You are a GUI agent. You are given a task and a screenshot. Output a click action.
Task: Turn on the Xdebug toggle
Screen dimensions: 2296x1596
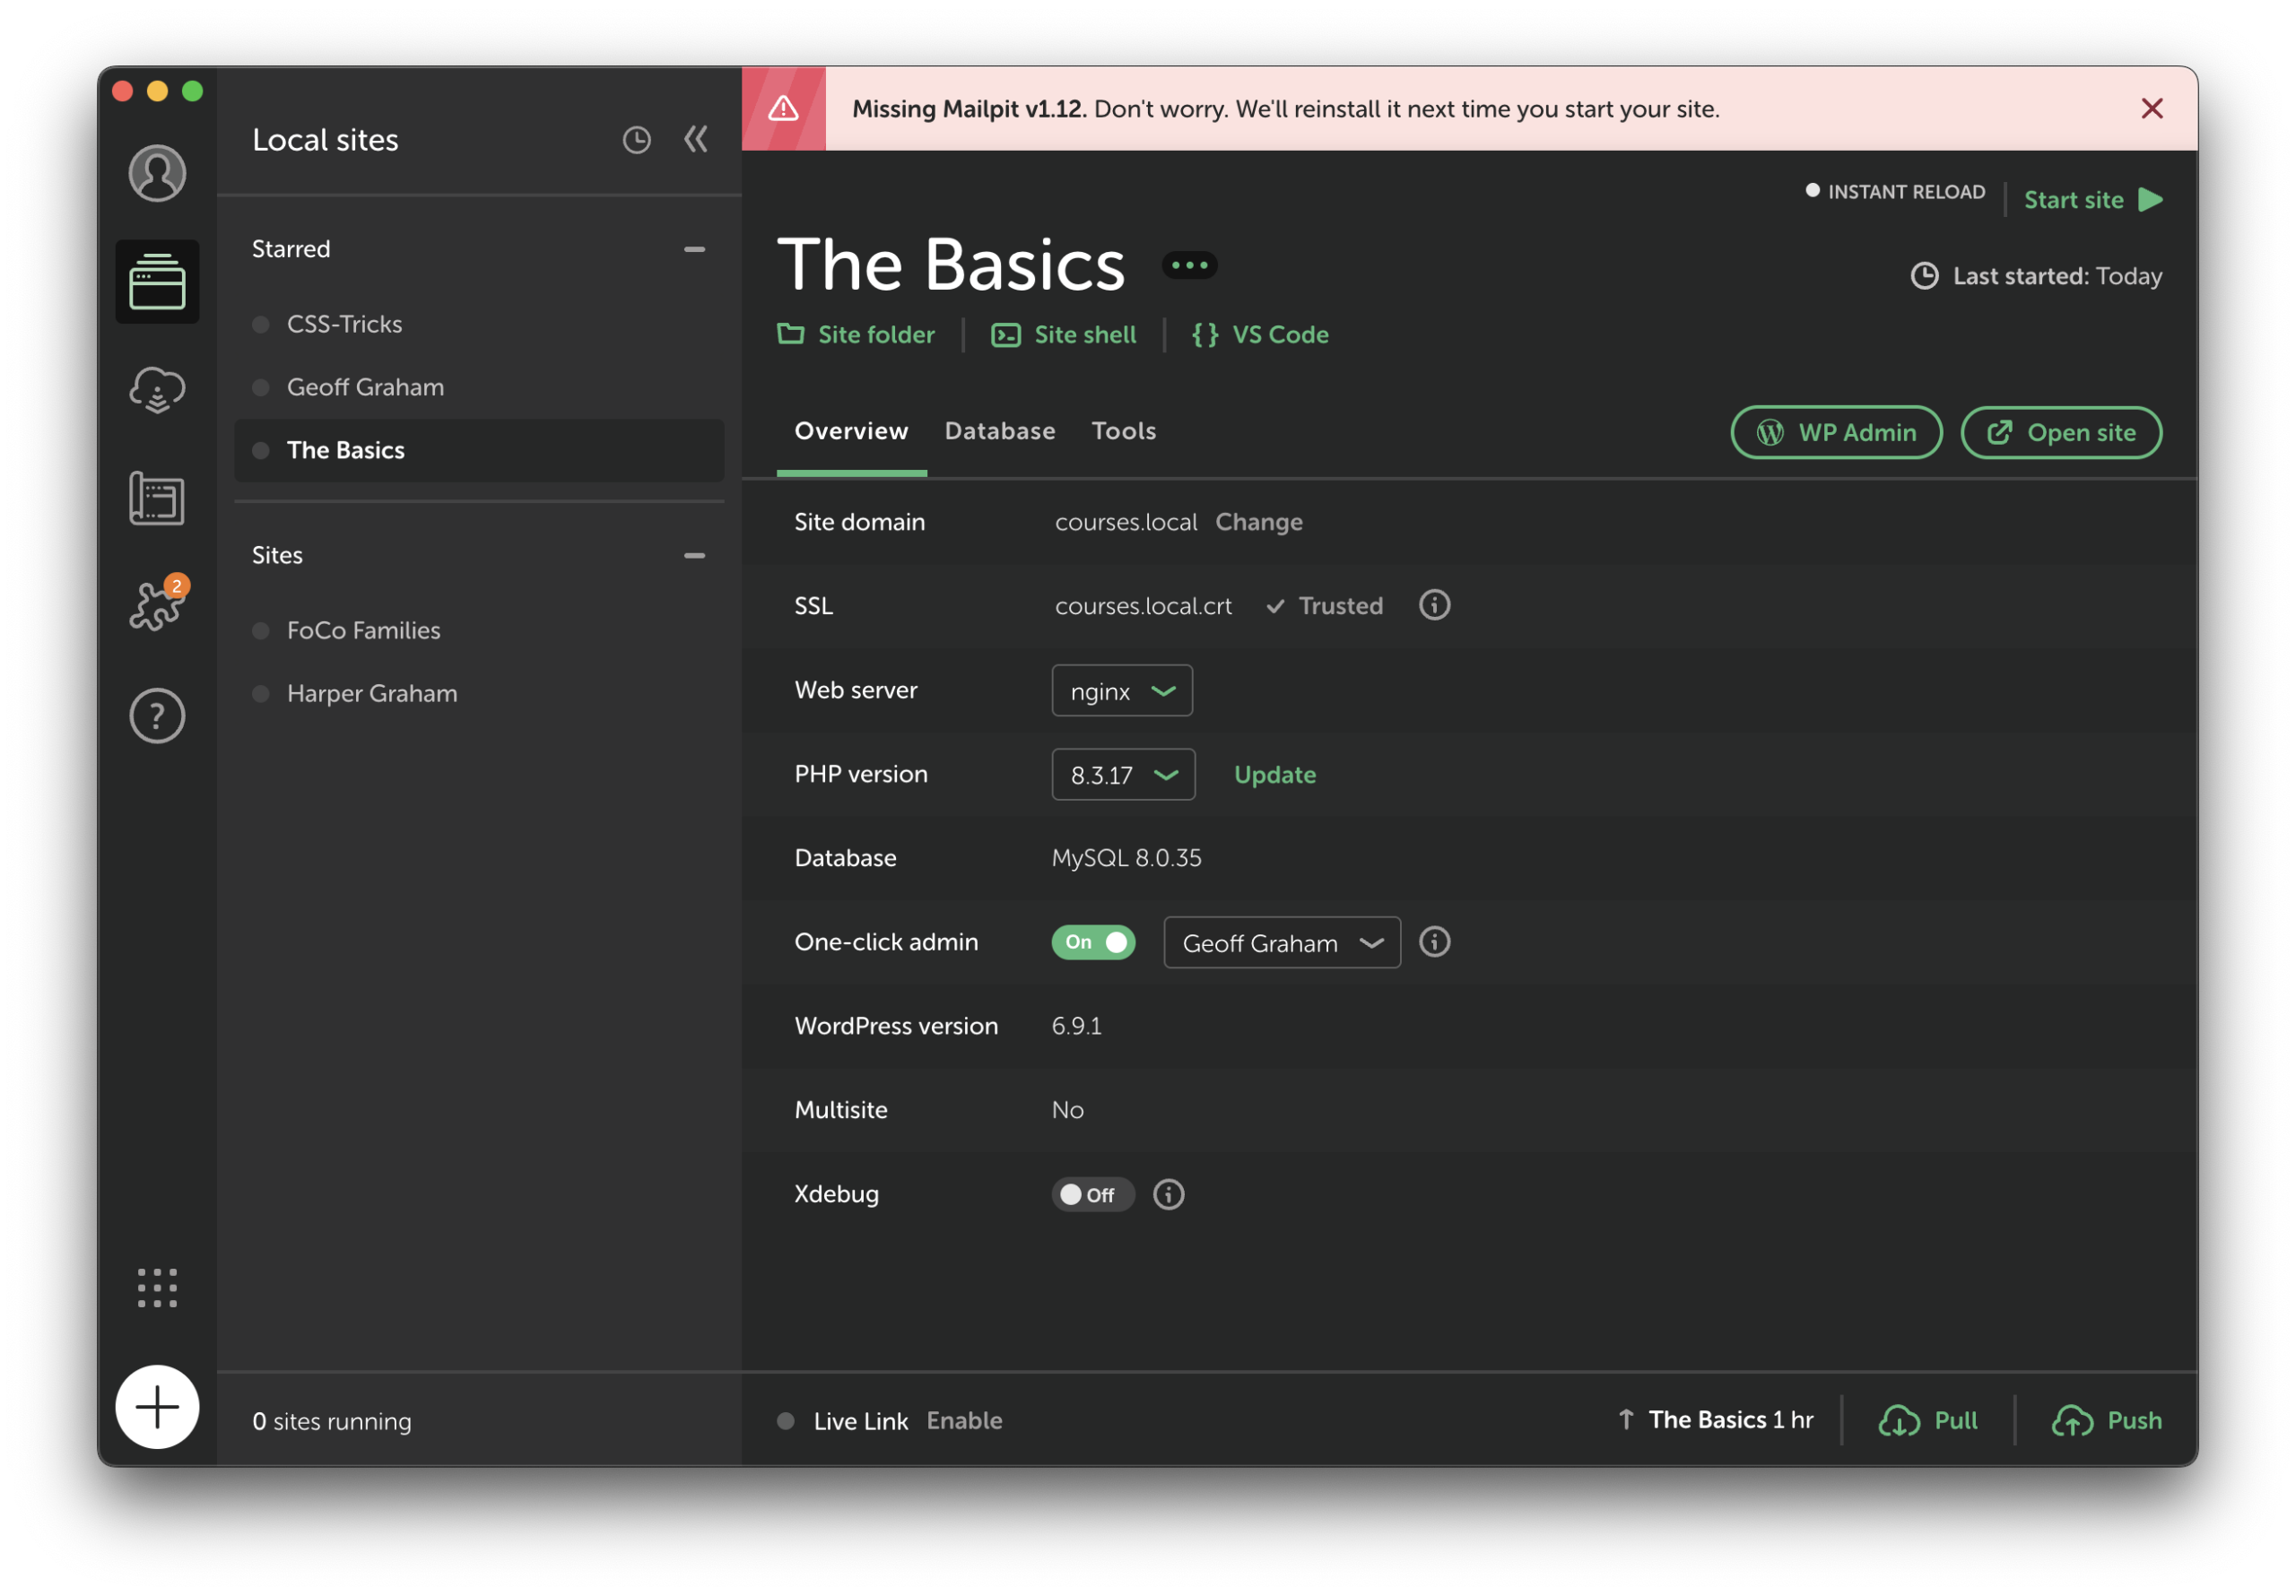pyautogui.click(x=1092, y=1194)
